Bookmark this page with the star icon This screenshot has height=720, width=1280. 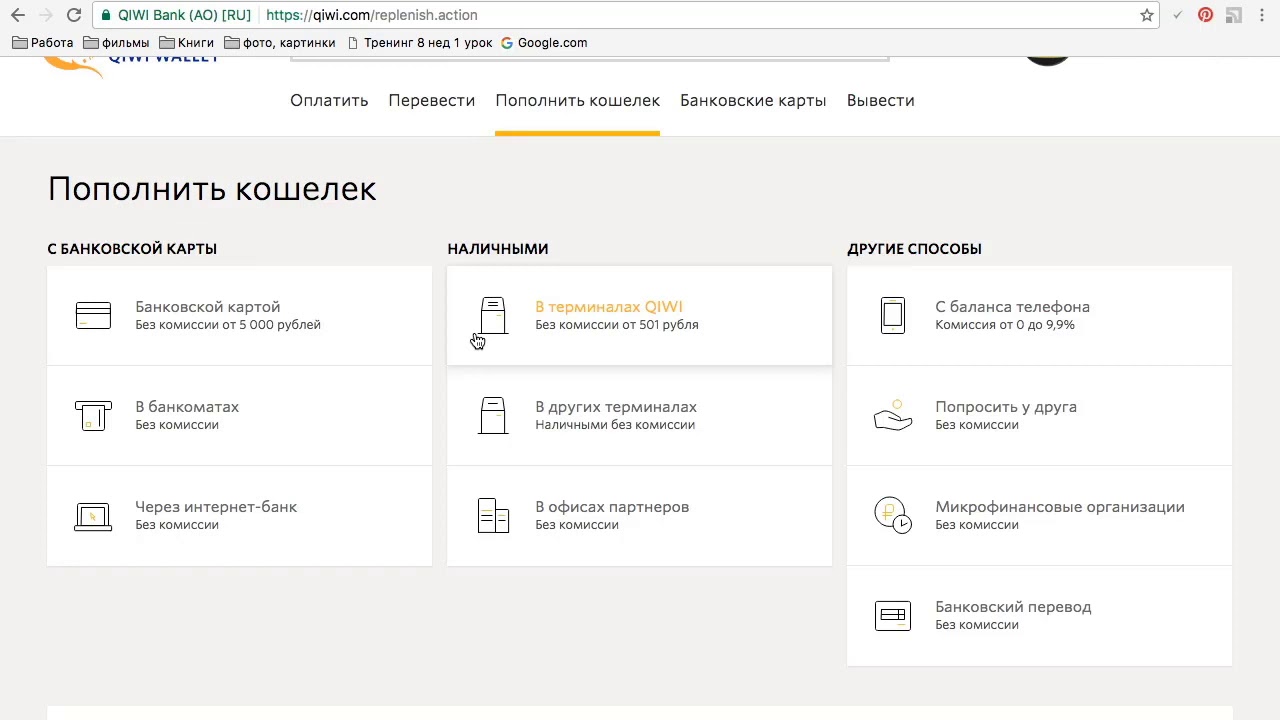[1147, 15]
